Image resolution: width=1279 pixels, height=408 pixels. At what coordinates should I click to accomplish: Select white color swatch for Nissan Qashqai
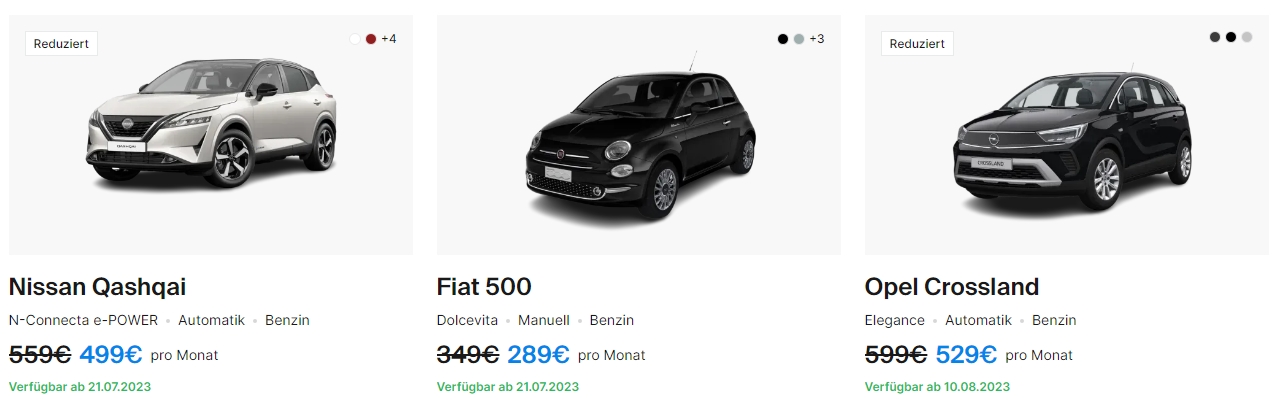(x=355, y=39)
